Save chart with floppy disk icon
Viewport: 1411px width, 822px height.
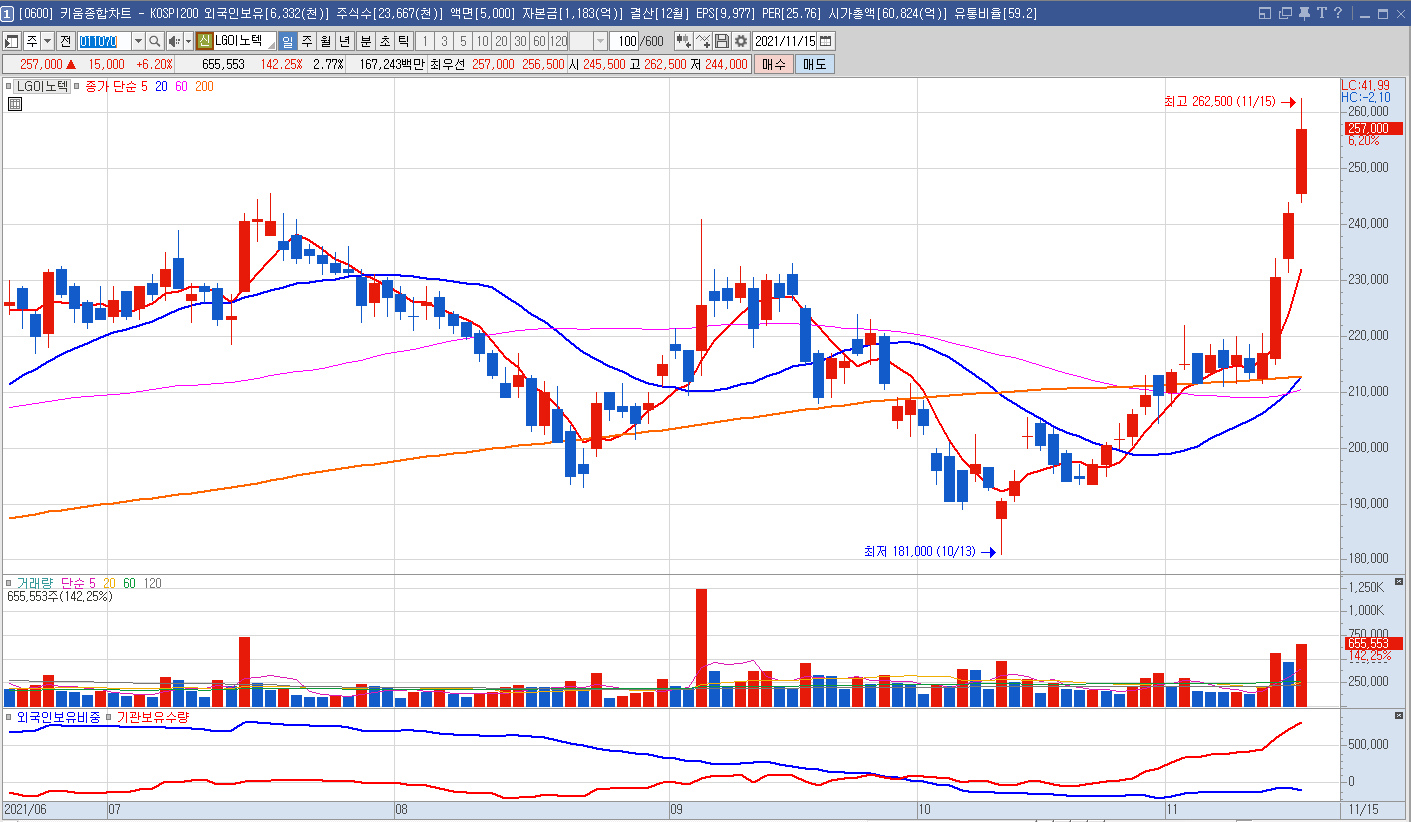(x=722, y=41)
